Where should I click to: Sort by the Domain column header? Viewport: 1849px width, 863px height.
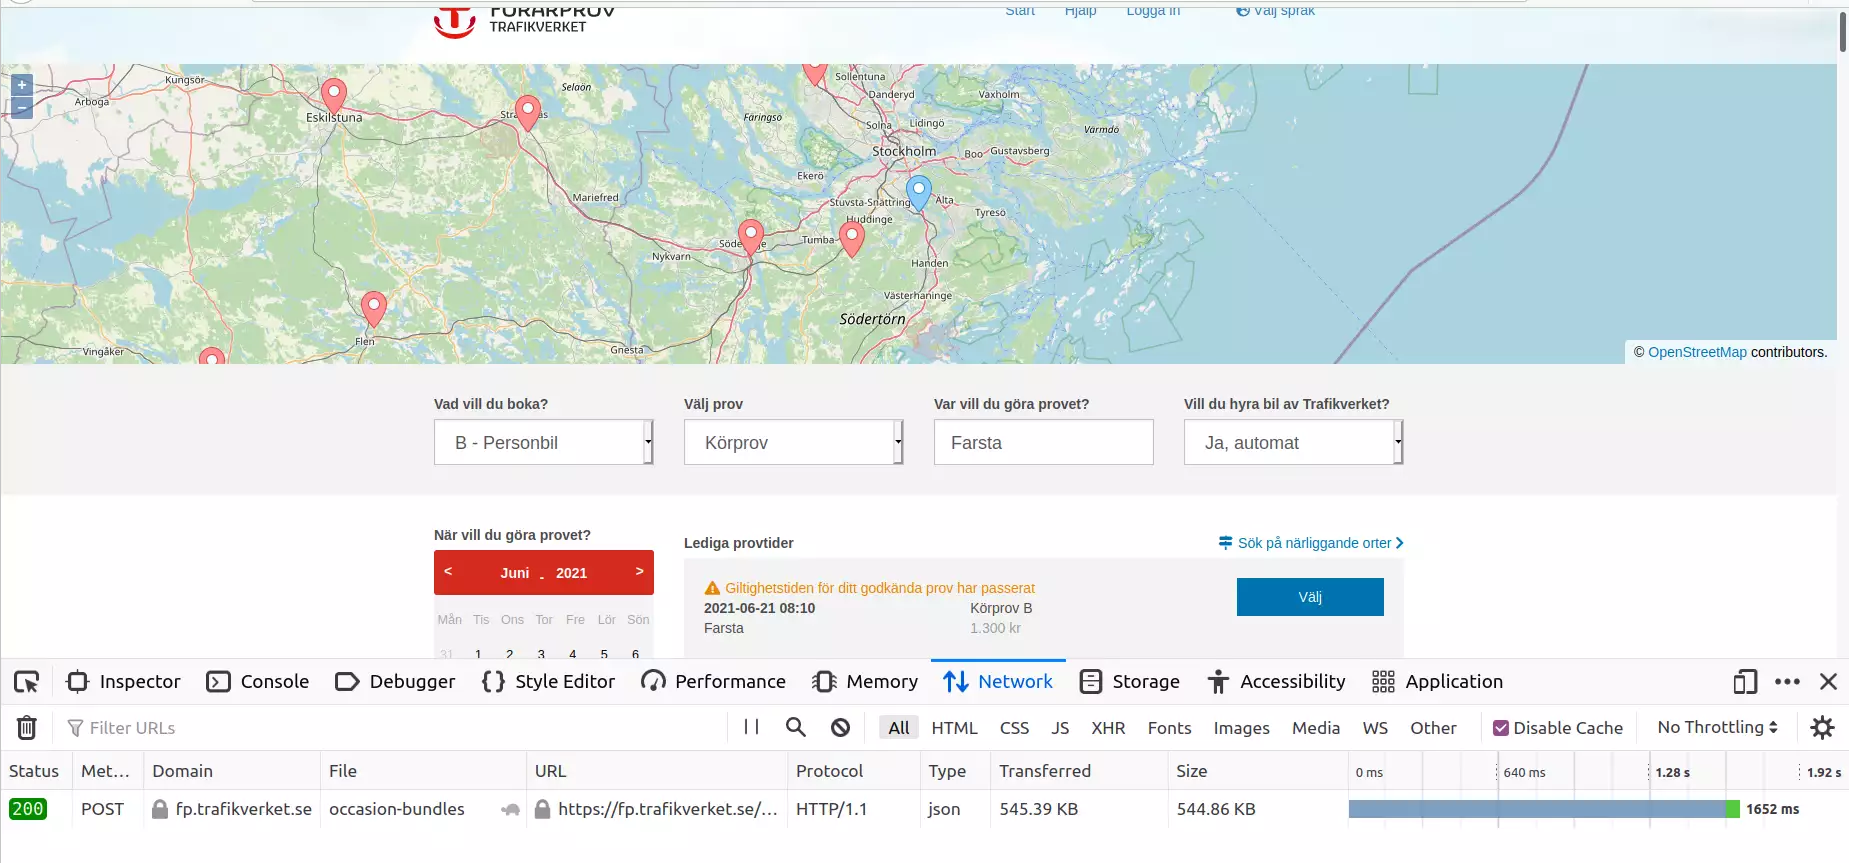pos(232,771)
